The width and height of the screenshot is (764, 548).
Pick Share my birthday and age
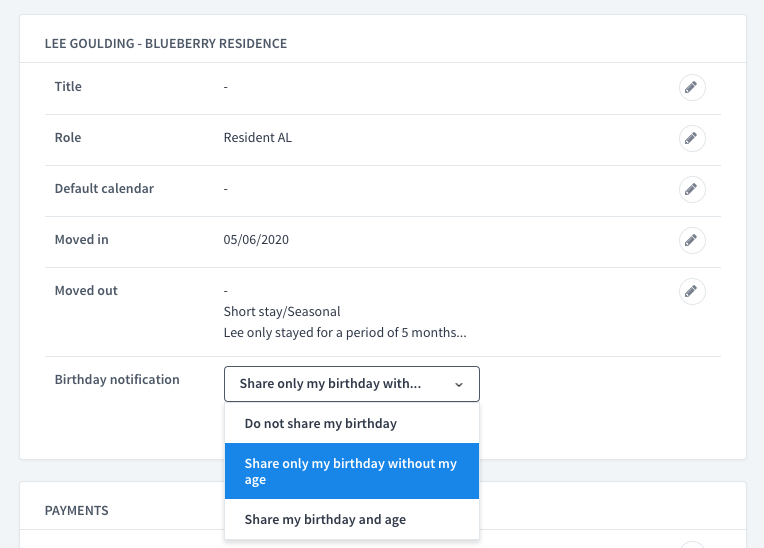[352, 519]
